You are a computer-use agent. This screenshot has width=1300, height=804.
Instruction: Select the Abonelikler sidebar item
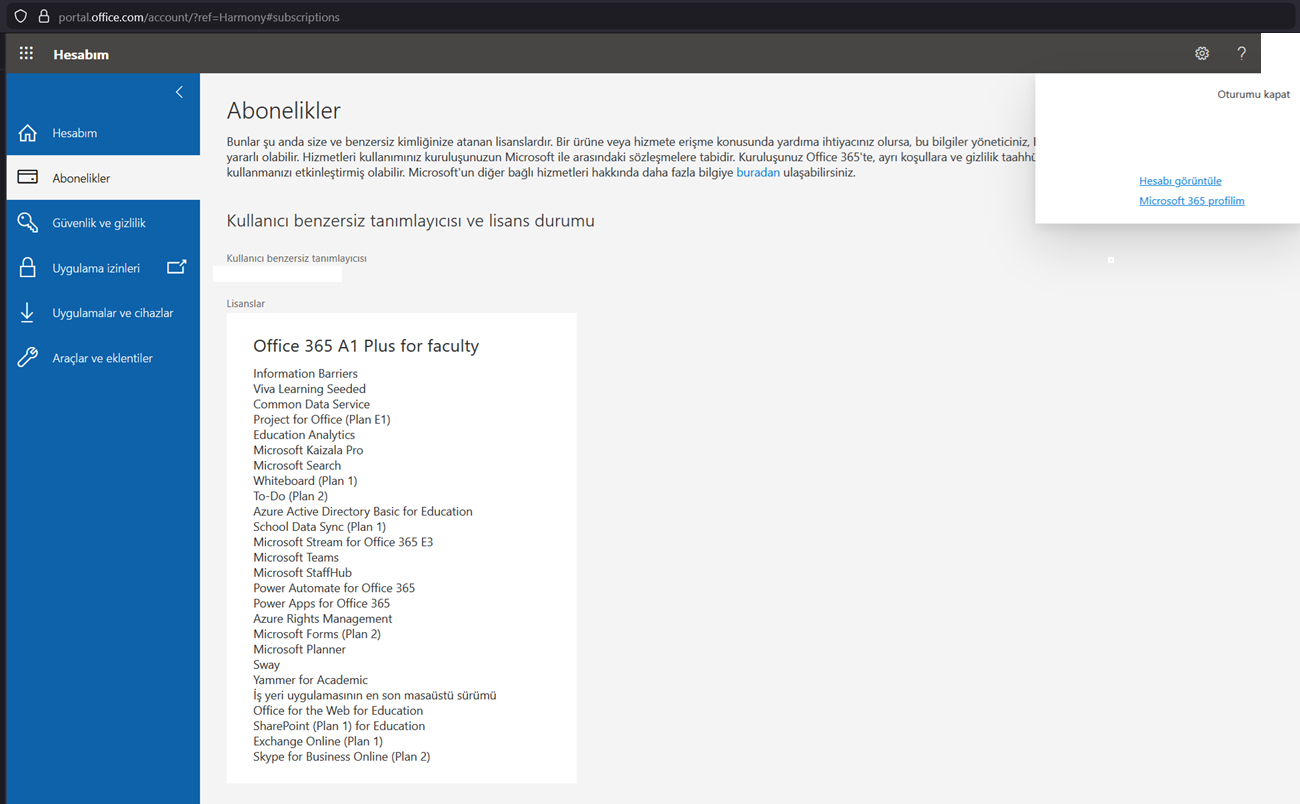click(x=103, y=178)
